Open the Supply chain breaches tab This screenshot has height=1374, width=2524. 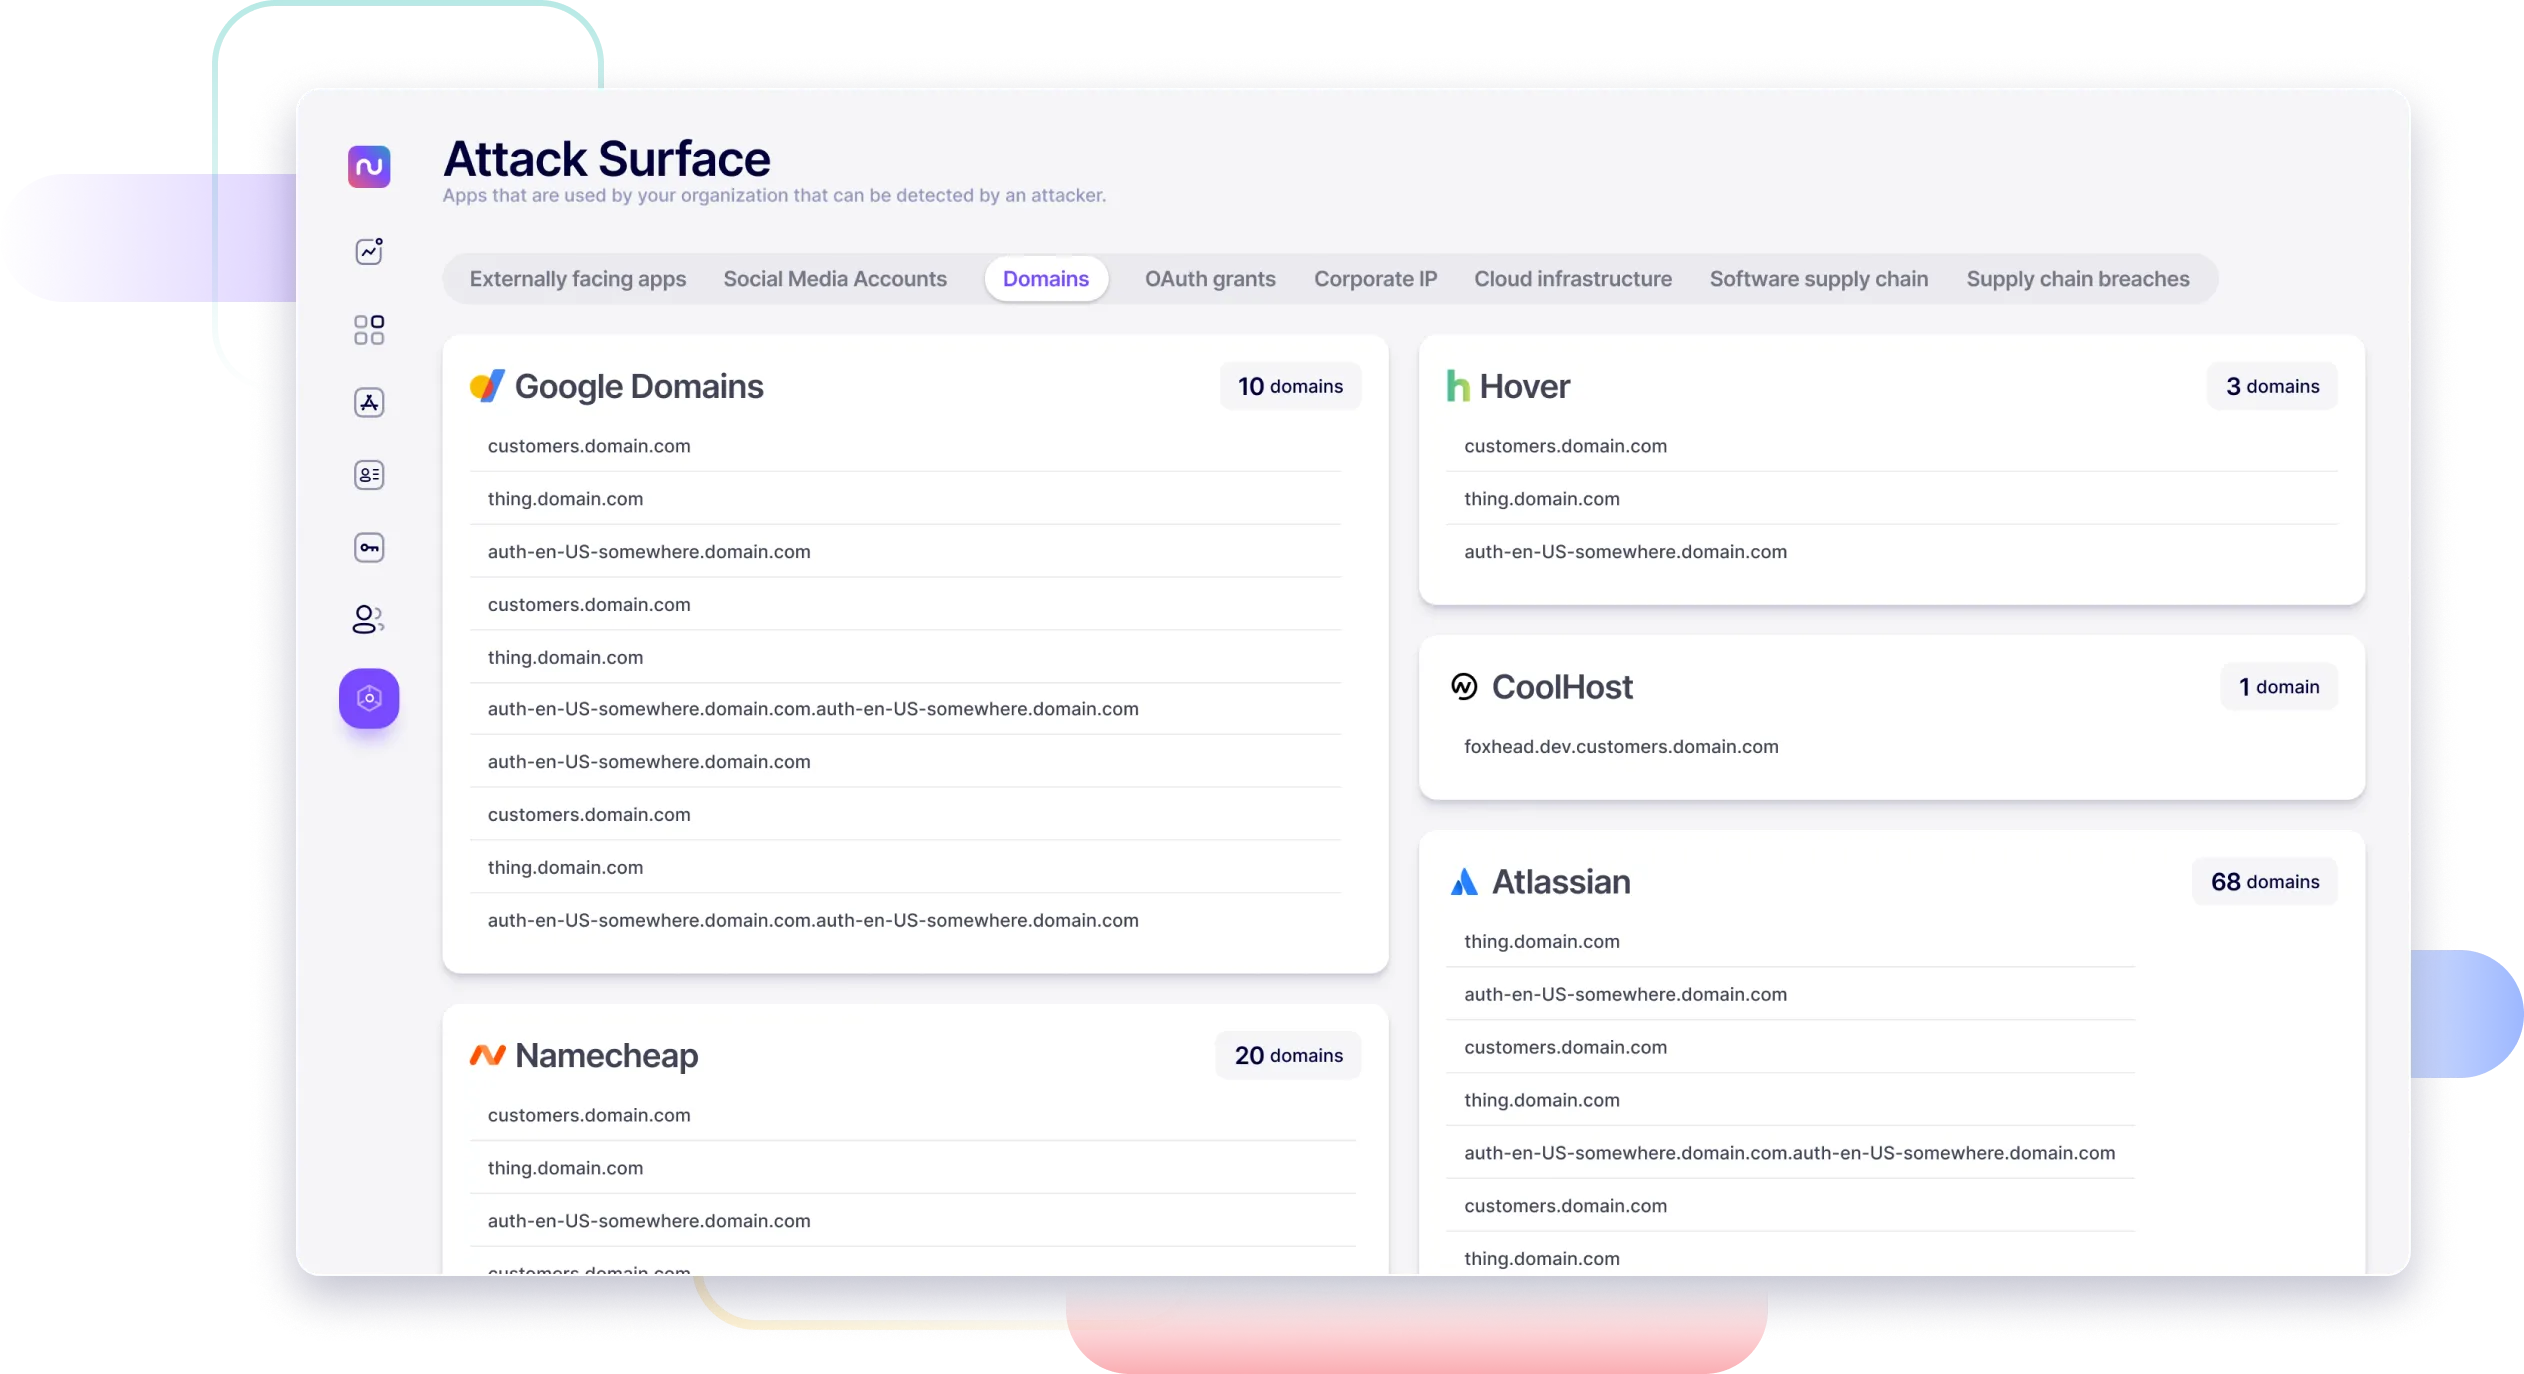(x=2077, y=279)
